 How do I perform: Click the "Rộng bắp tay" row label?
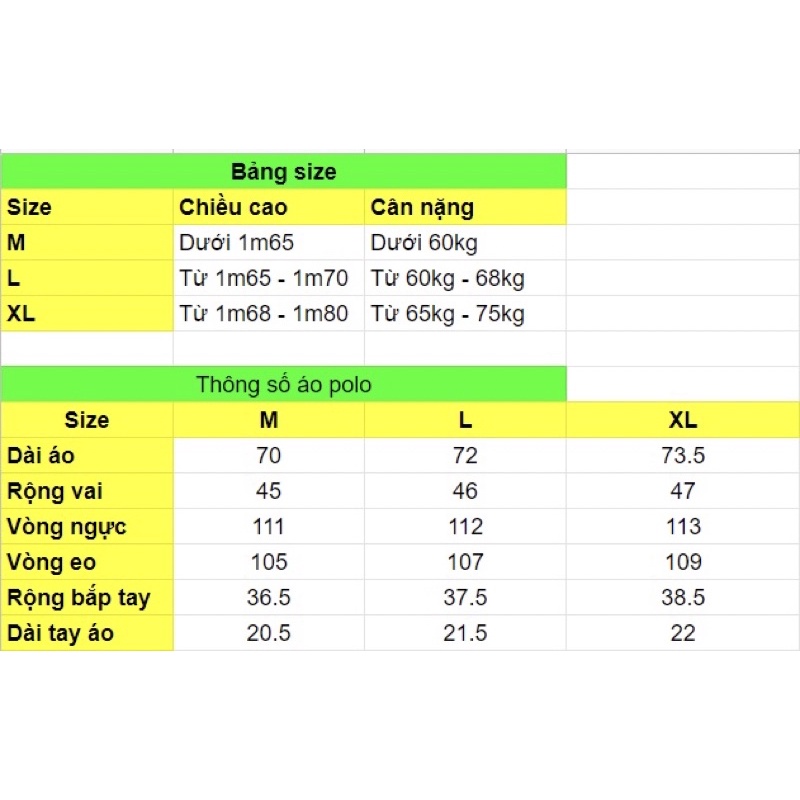[x=79, y=598]
